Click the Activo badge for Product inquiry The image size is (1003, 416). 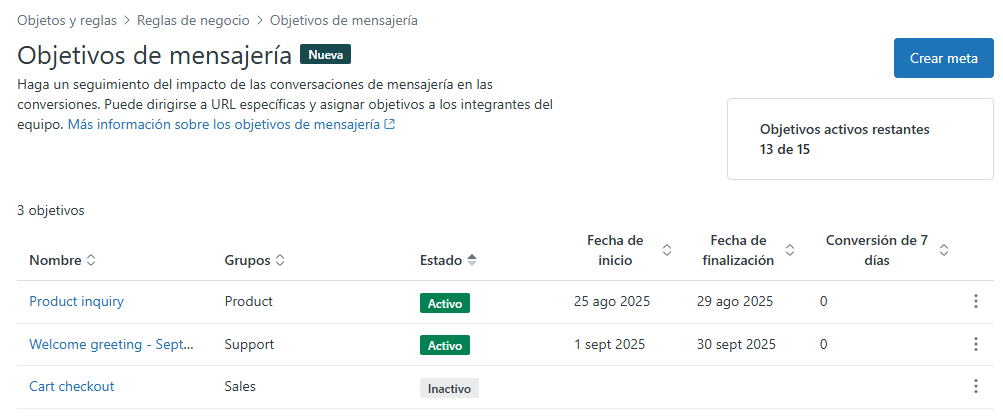point(444,303)
